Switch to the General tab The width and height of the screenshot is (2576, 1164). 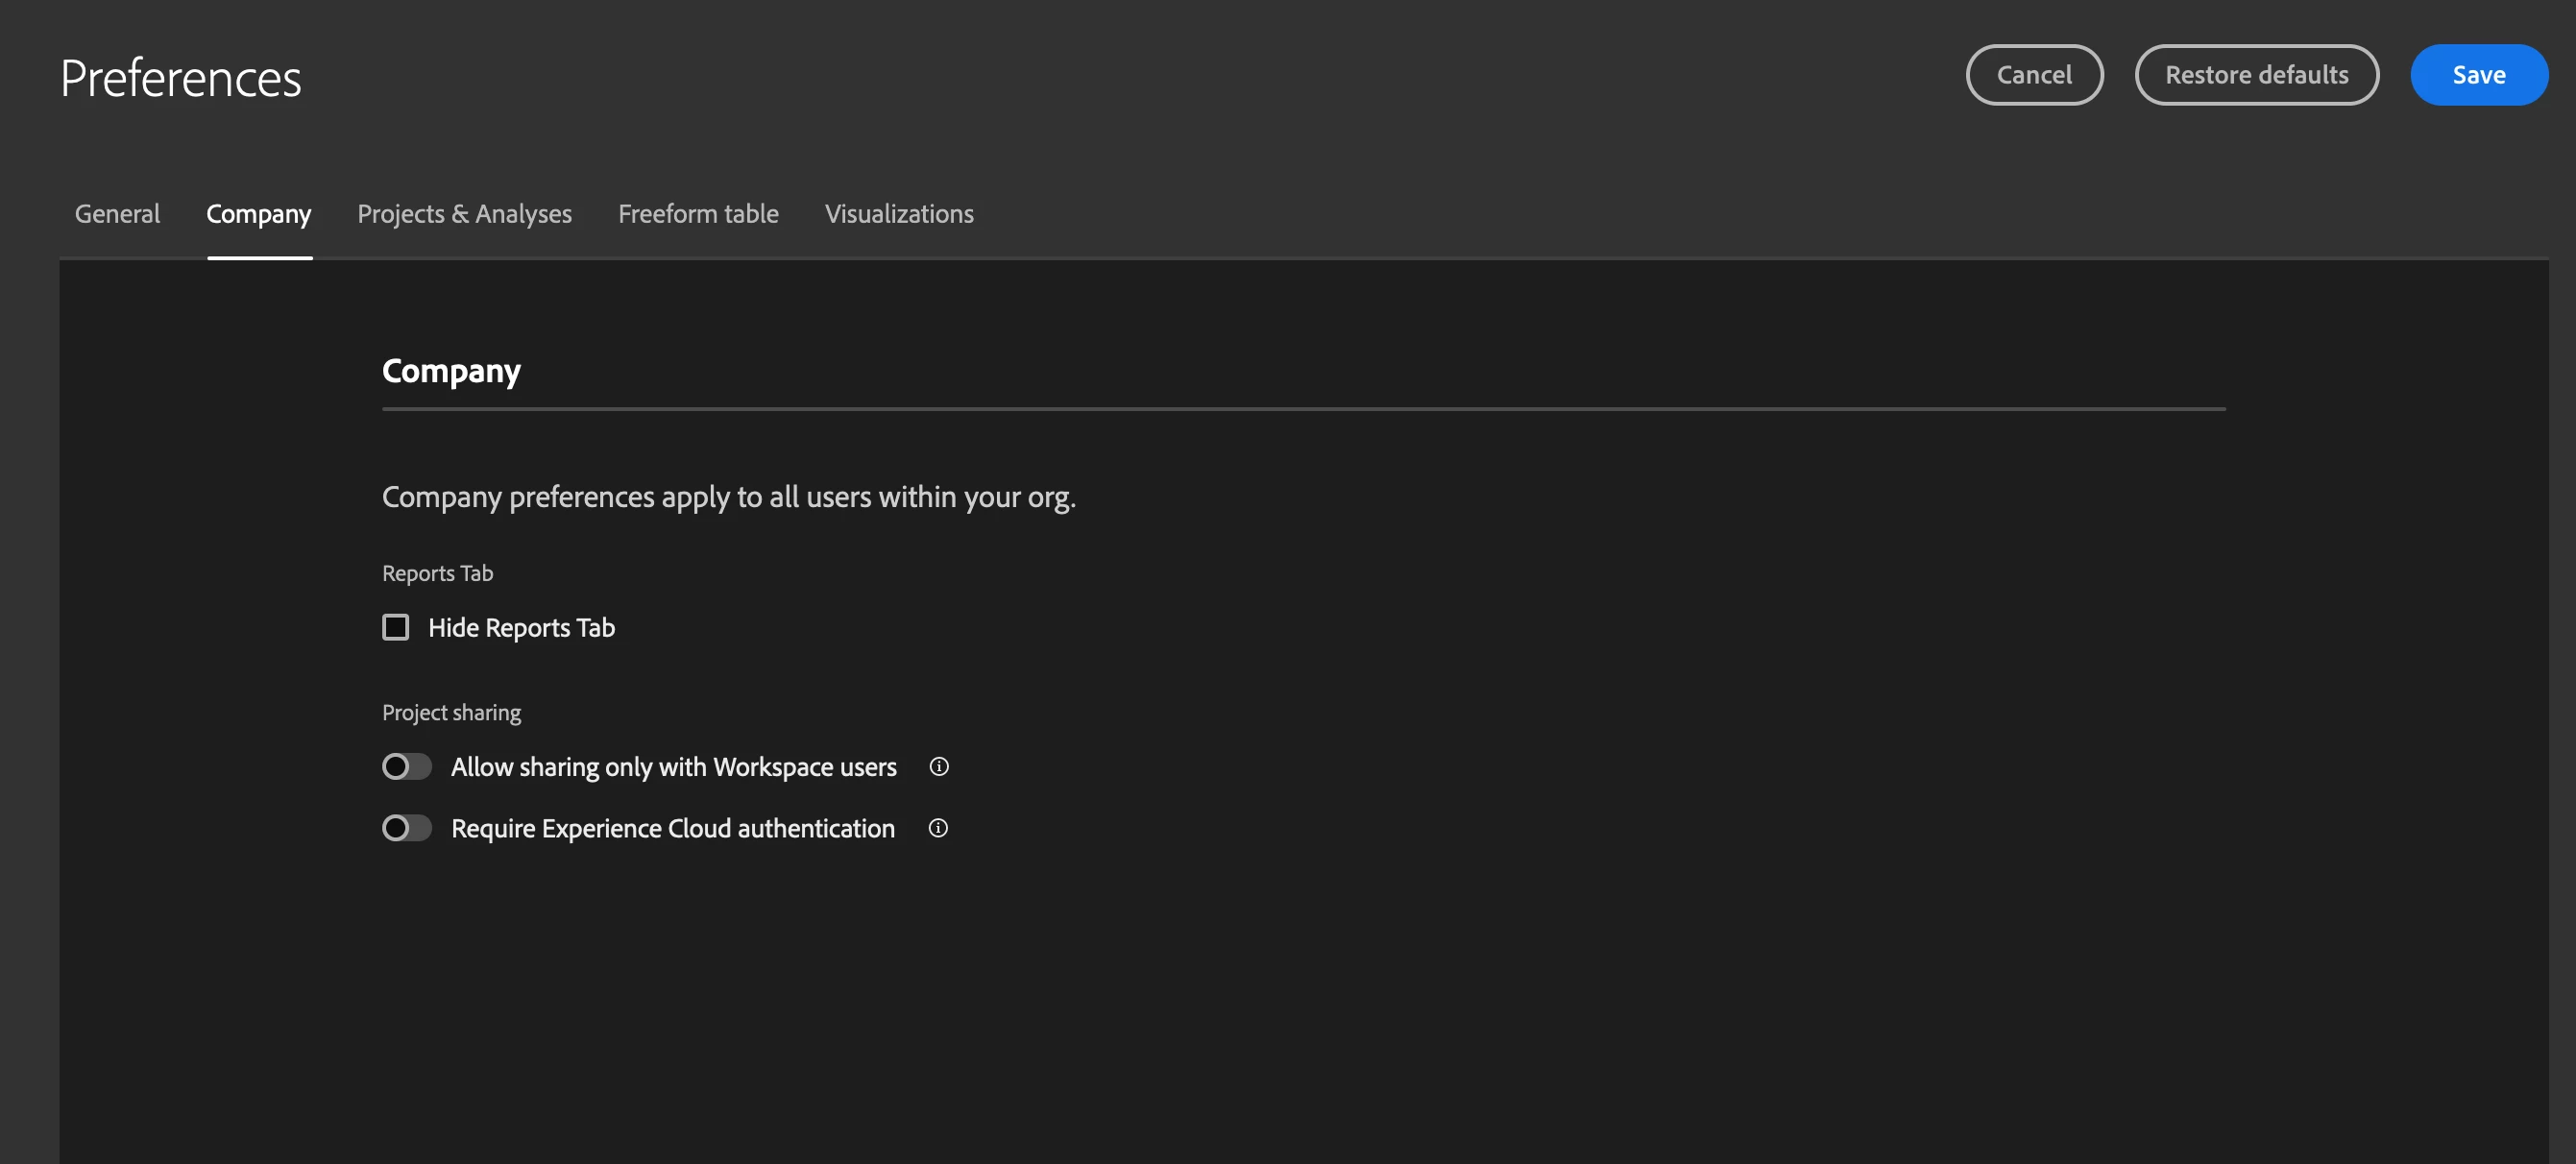(117, 214)
